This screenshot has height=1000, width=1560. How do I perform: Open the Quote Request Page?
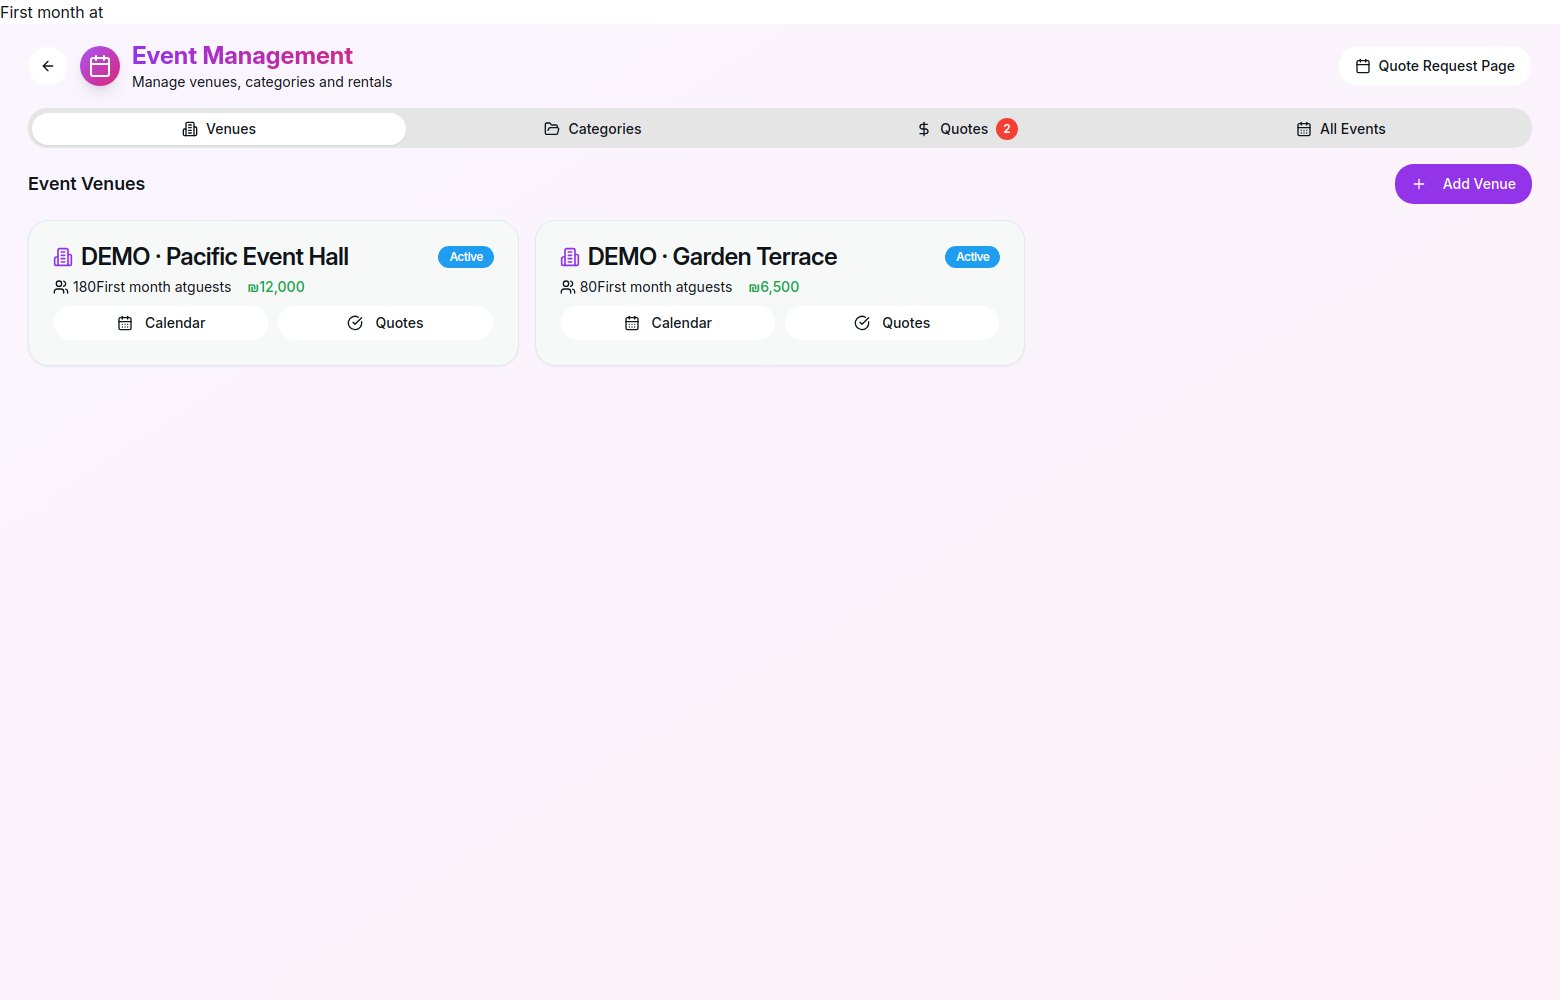[x=1435, y=66]
